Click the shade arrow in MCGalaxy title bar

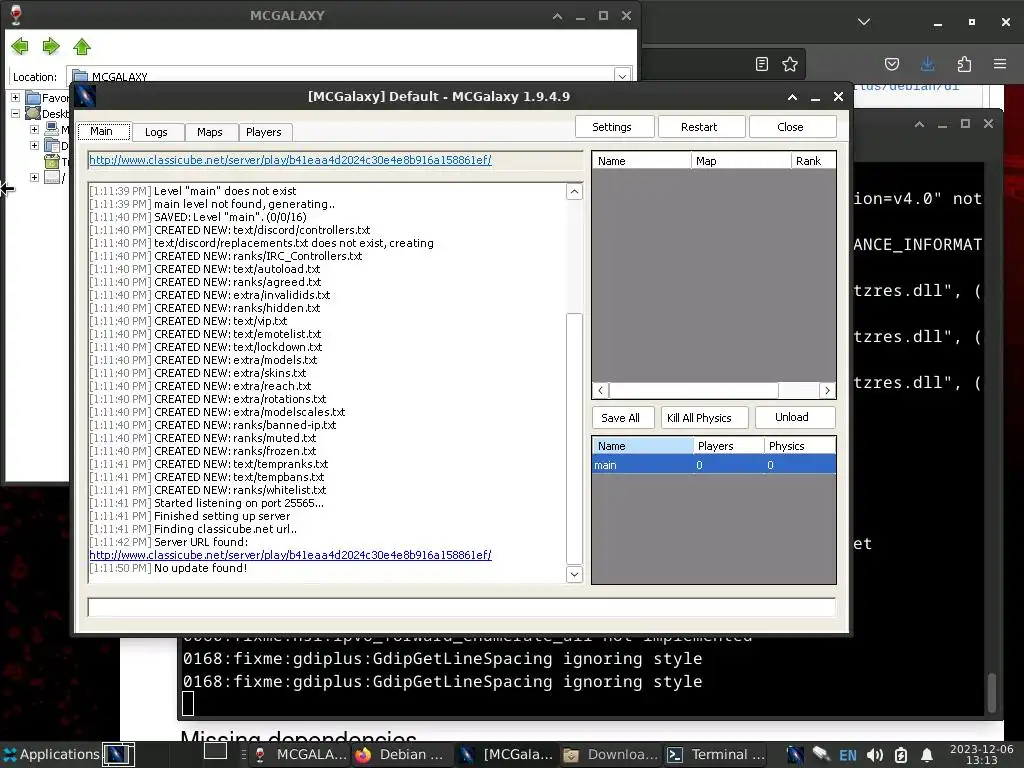[x=792, y=97]
